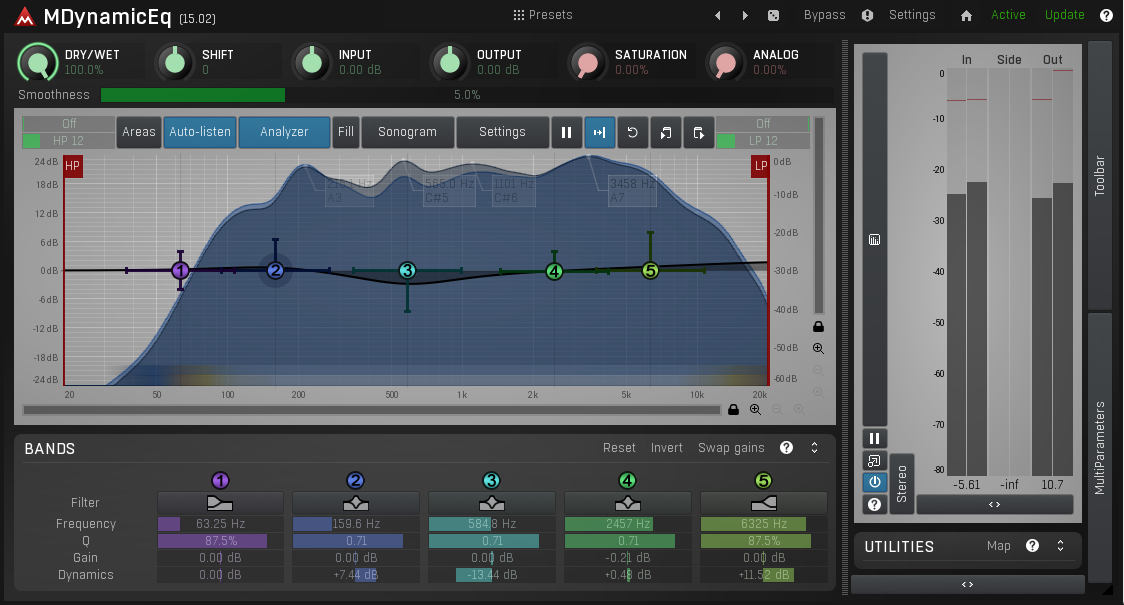The width and height of the screenshot is (1124, 605).
Task: Click Swap gains button
Action: pyautogui.click(x=731, y=447)
